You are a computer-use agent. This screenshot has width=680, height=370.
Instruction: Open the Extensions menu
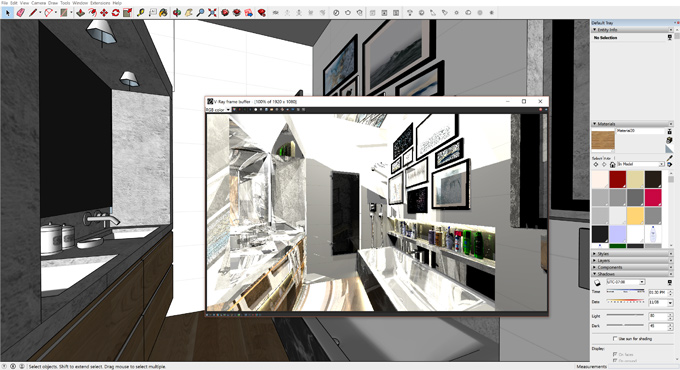(100, 3)
